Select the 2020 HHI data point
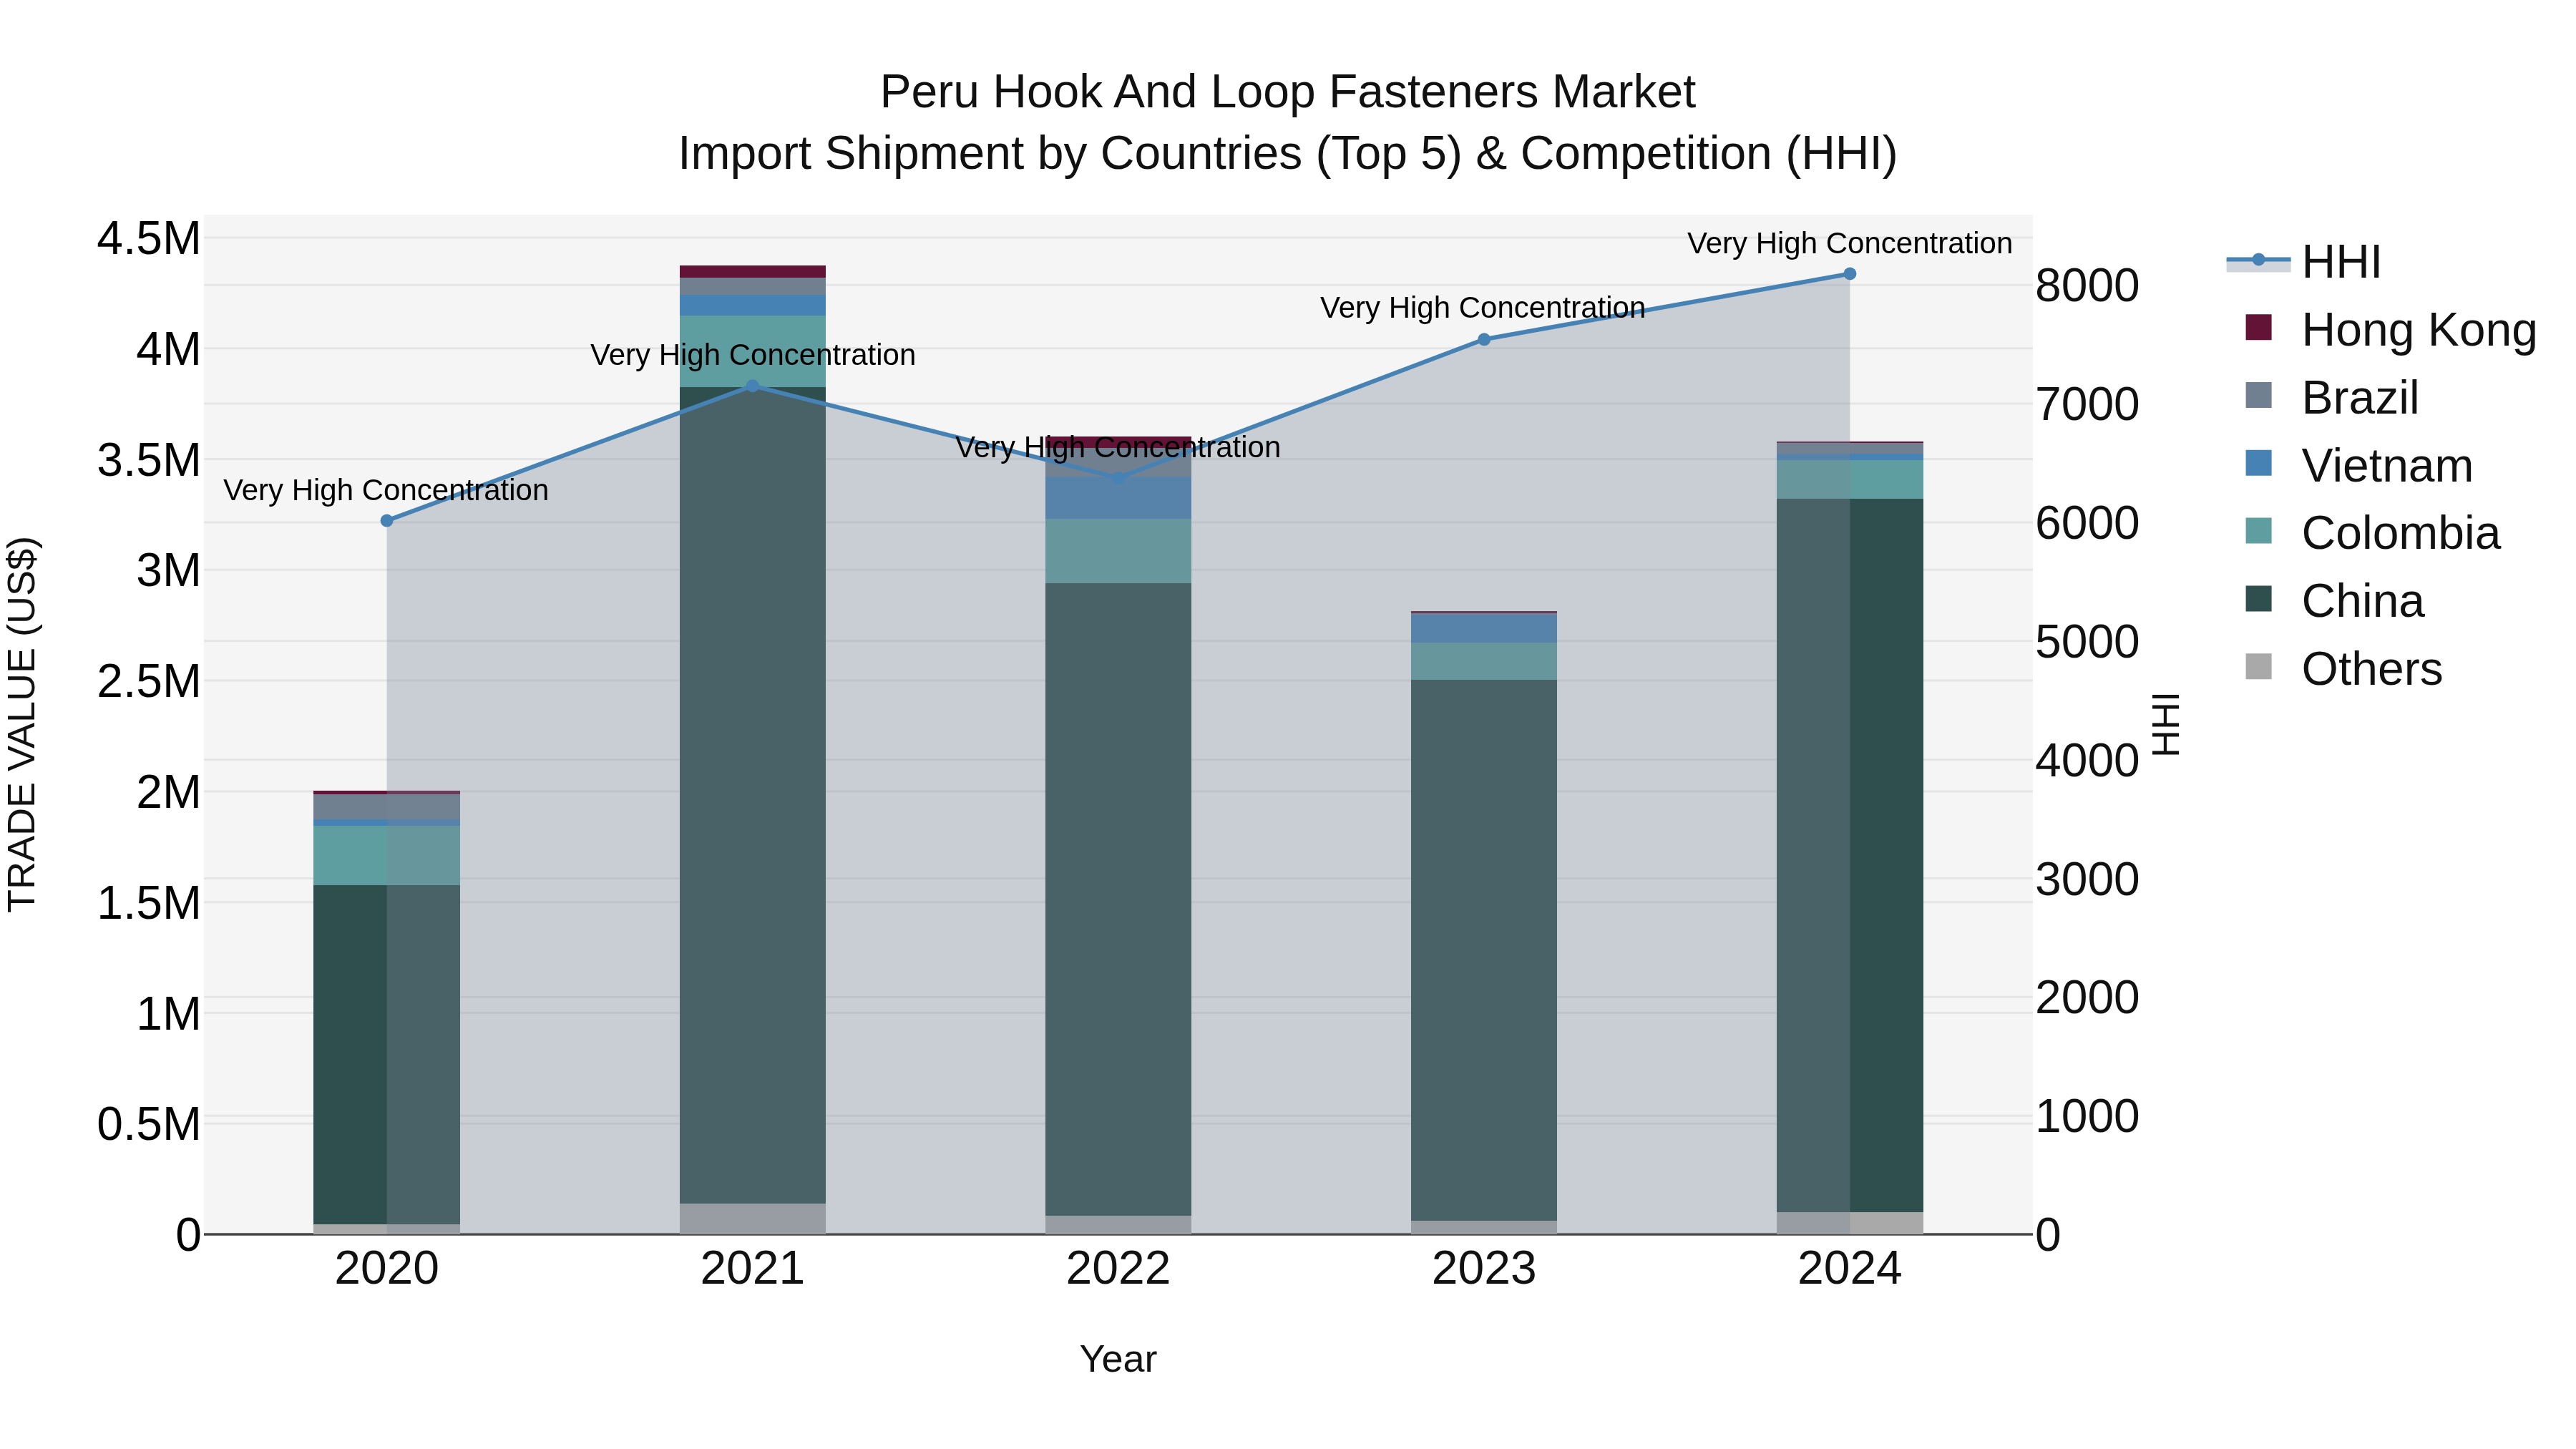 pos(387,521)
